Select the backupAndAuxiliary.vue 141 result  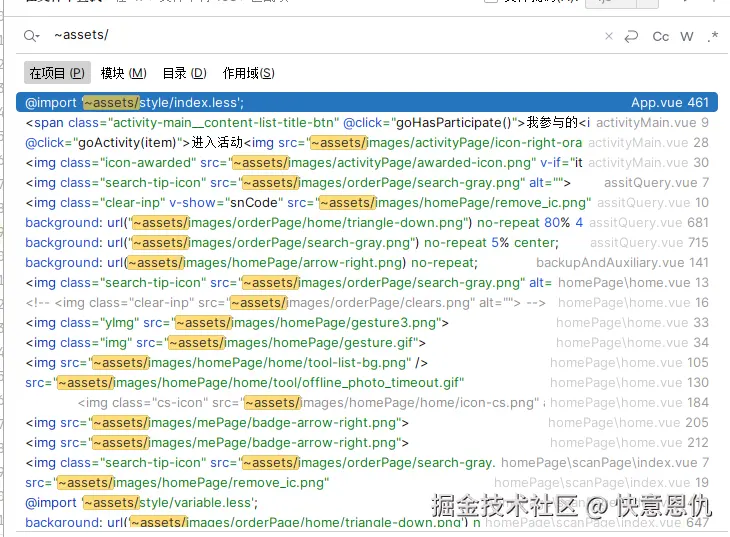pos(367,263)
